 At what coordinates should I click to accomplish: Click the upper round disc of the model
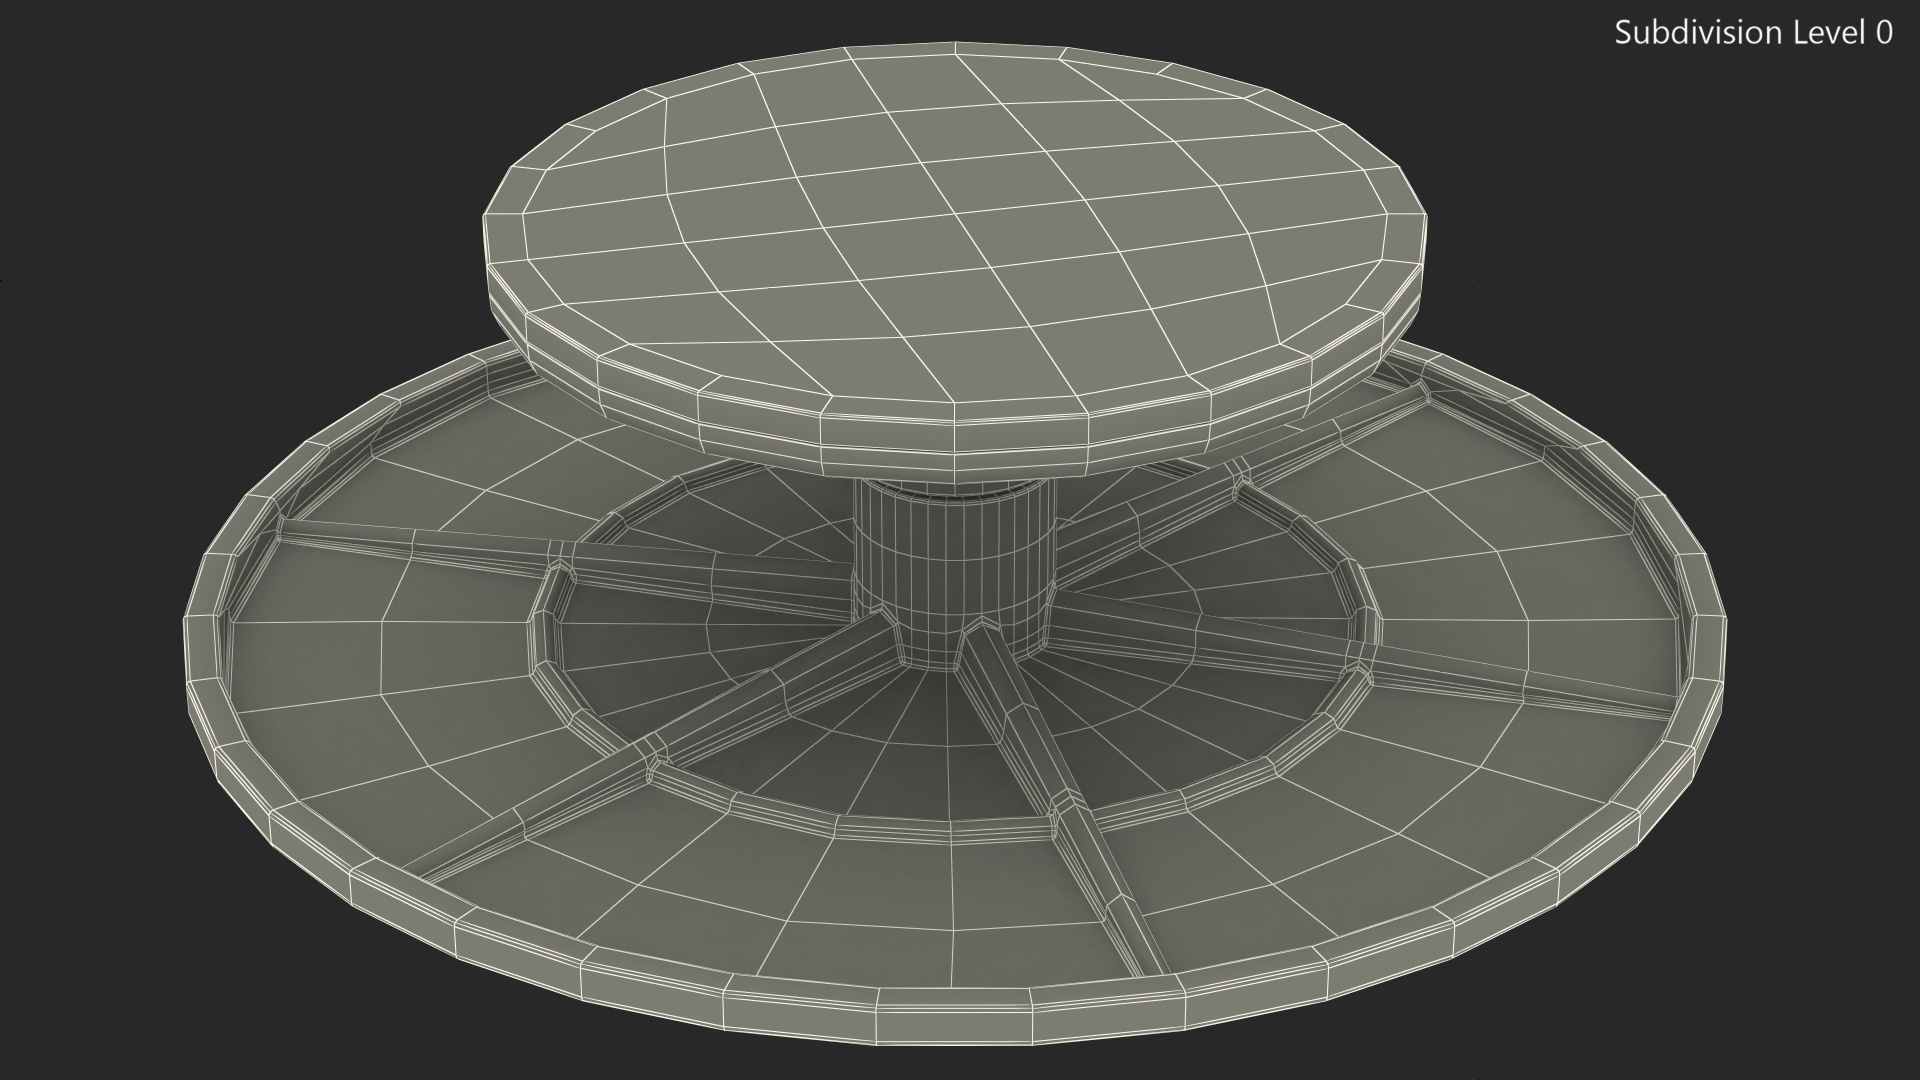click(x=955, y=261)
